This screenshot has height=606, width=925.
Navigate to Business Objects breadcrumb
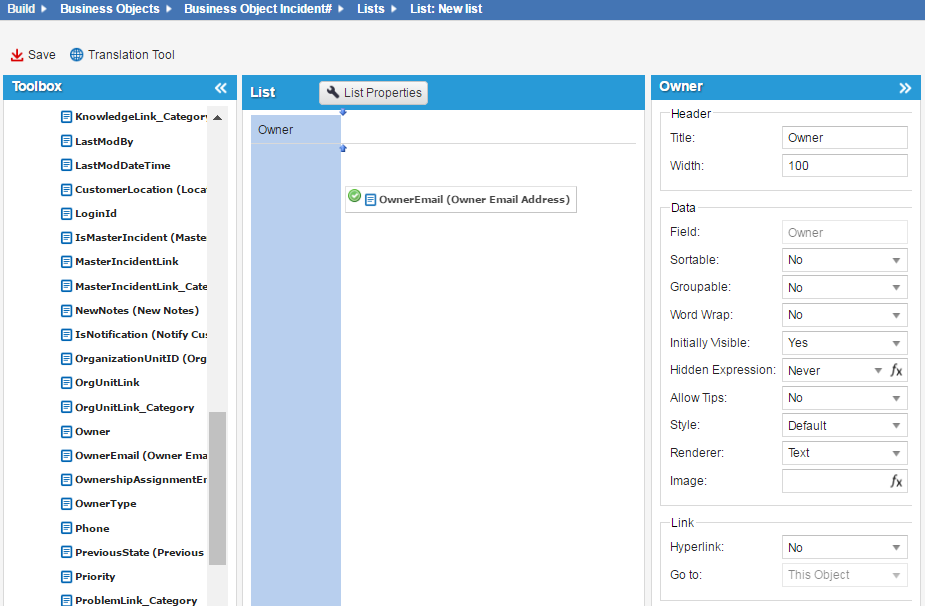click(109, 9)
